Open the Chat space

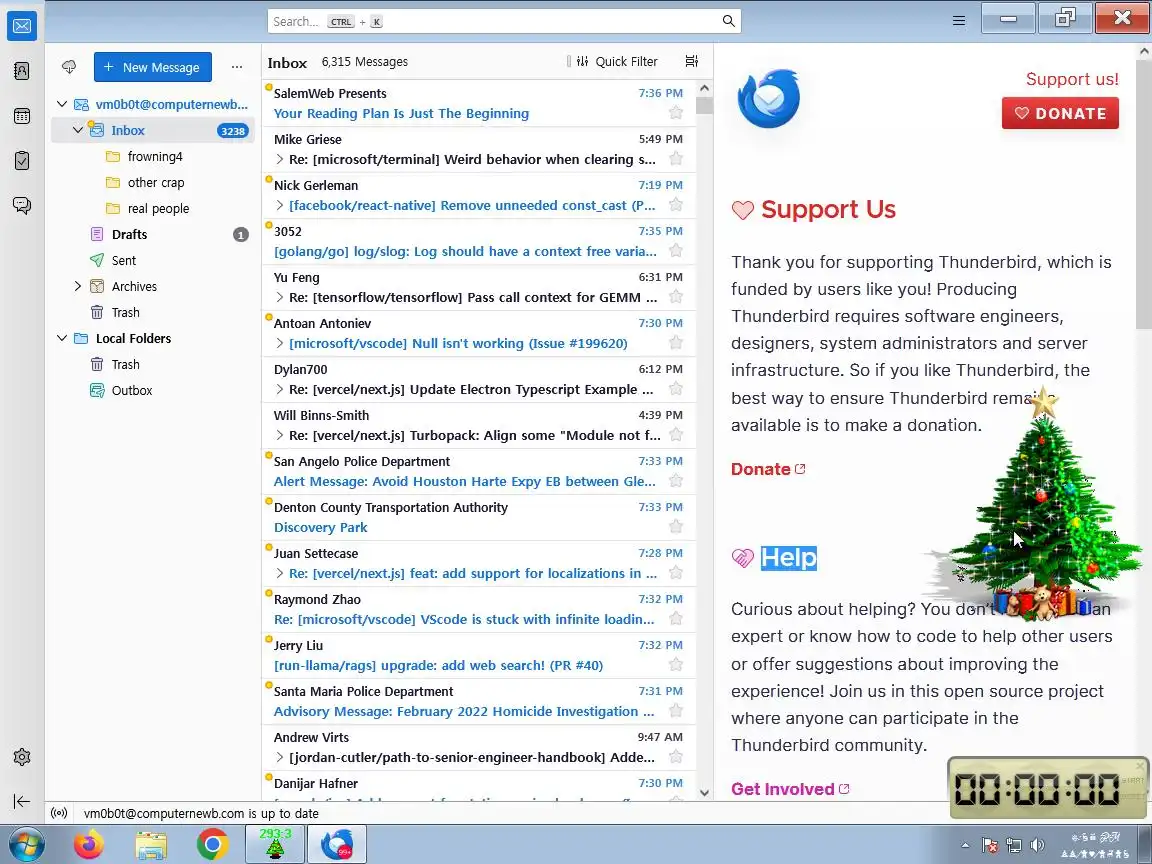click(22, 205)
